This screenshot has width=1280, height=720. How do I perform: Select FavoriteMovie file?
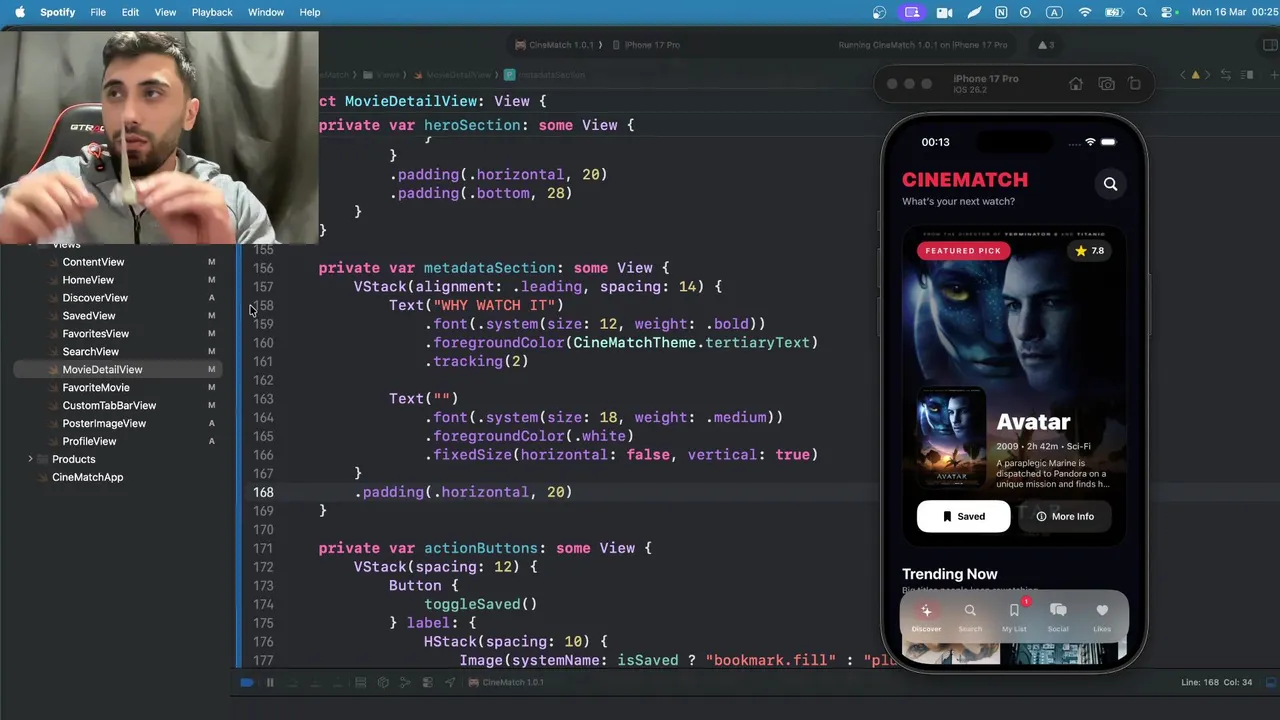click(96, 388)
